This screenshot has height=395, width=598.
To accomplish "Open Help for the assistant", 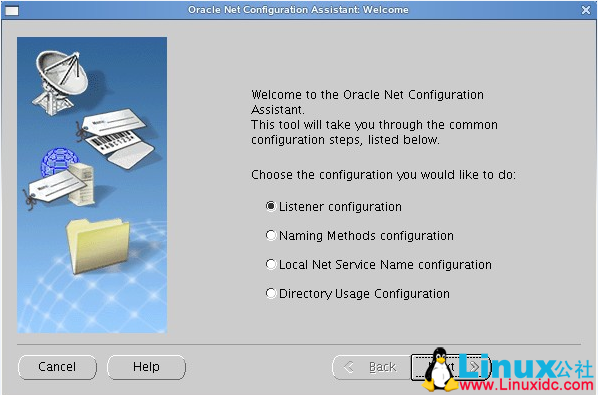I will pyautogui.click(x=146, y=367).
